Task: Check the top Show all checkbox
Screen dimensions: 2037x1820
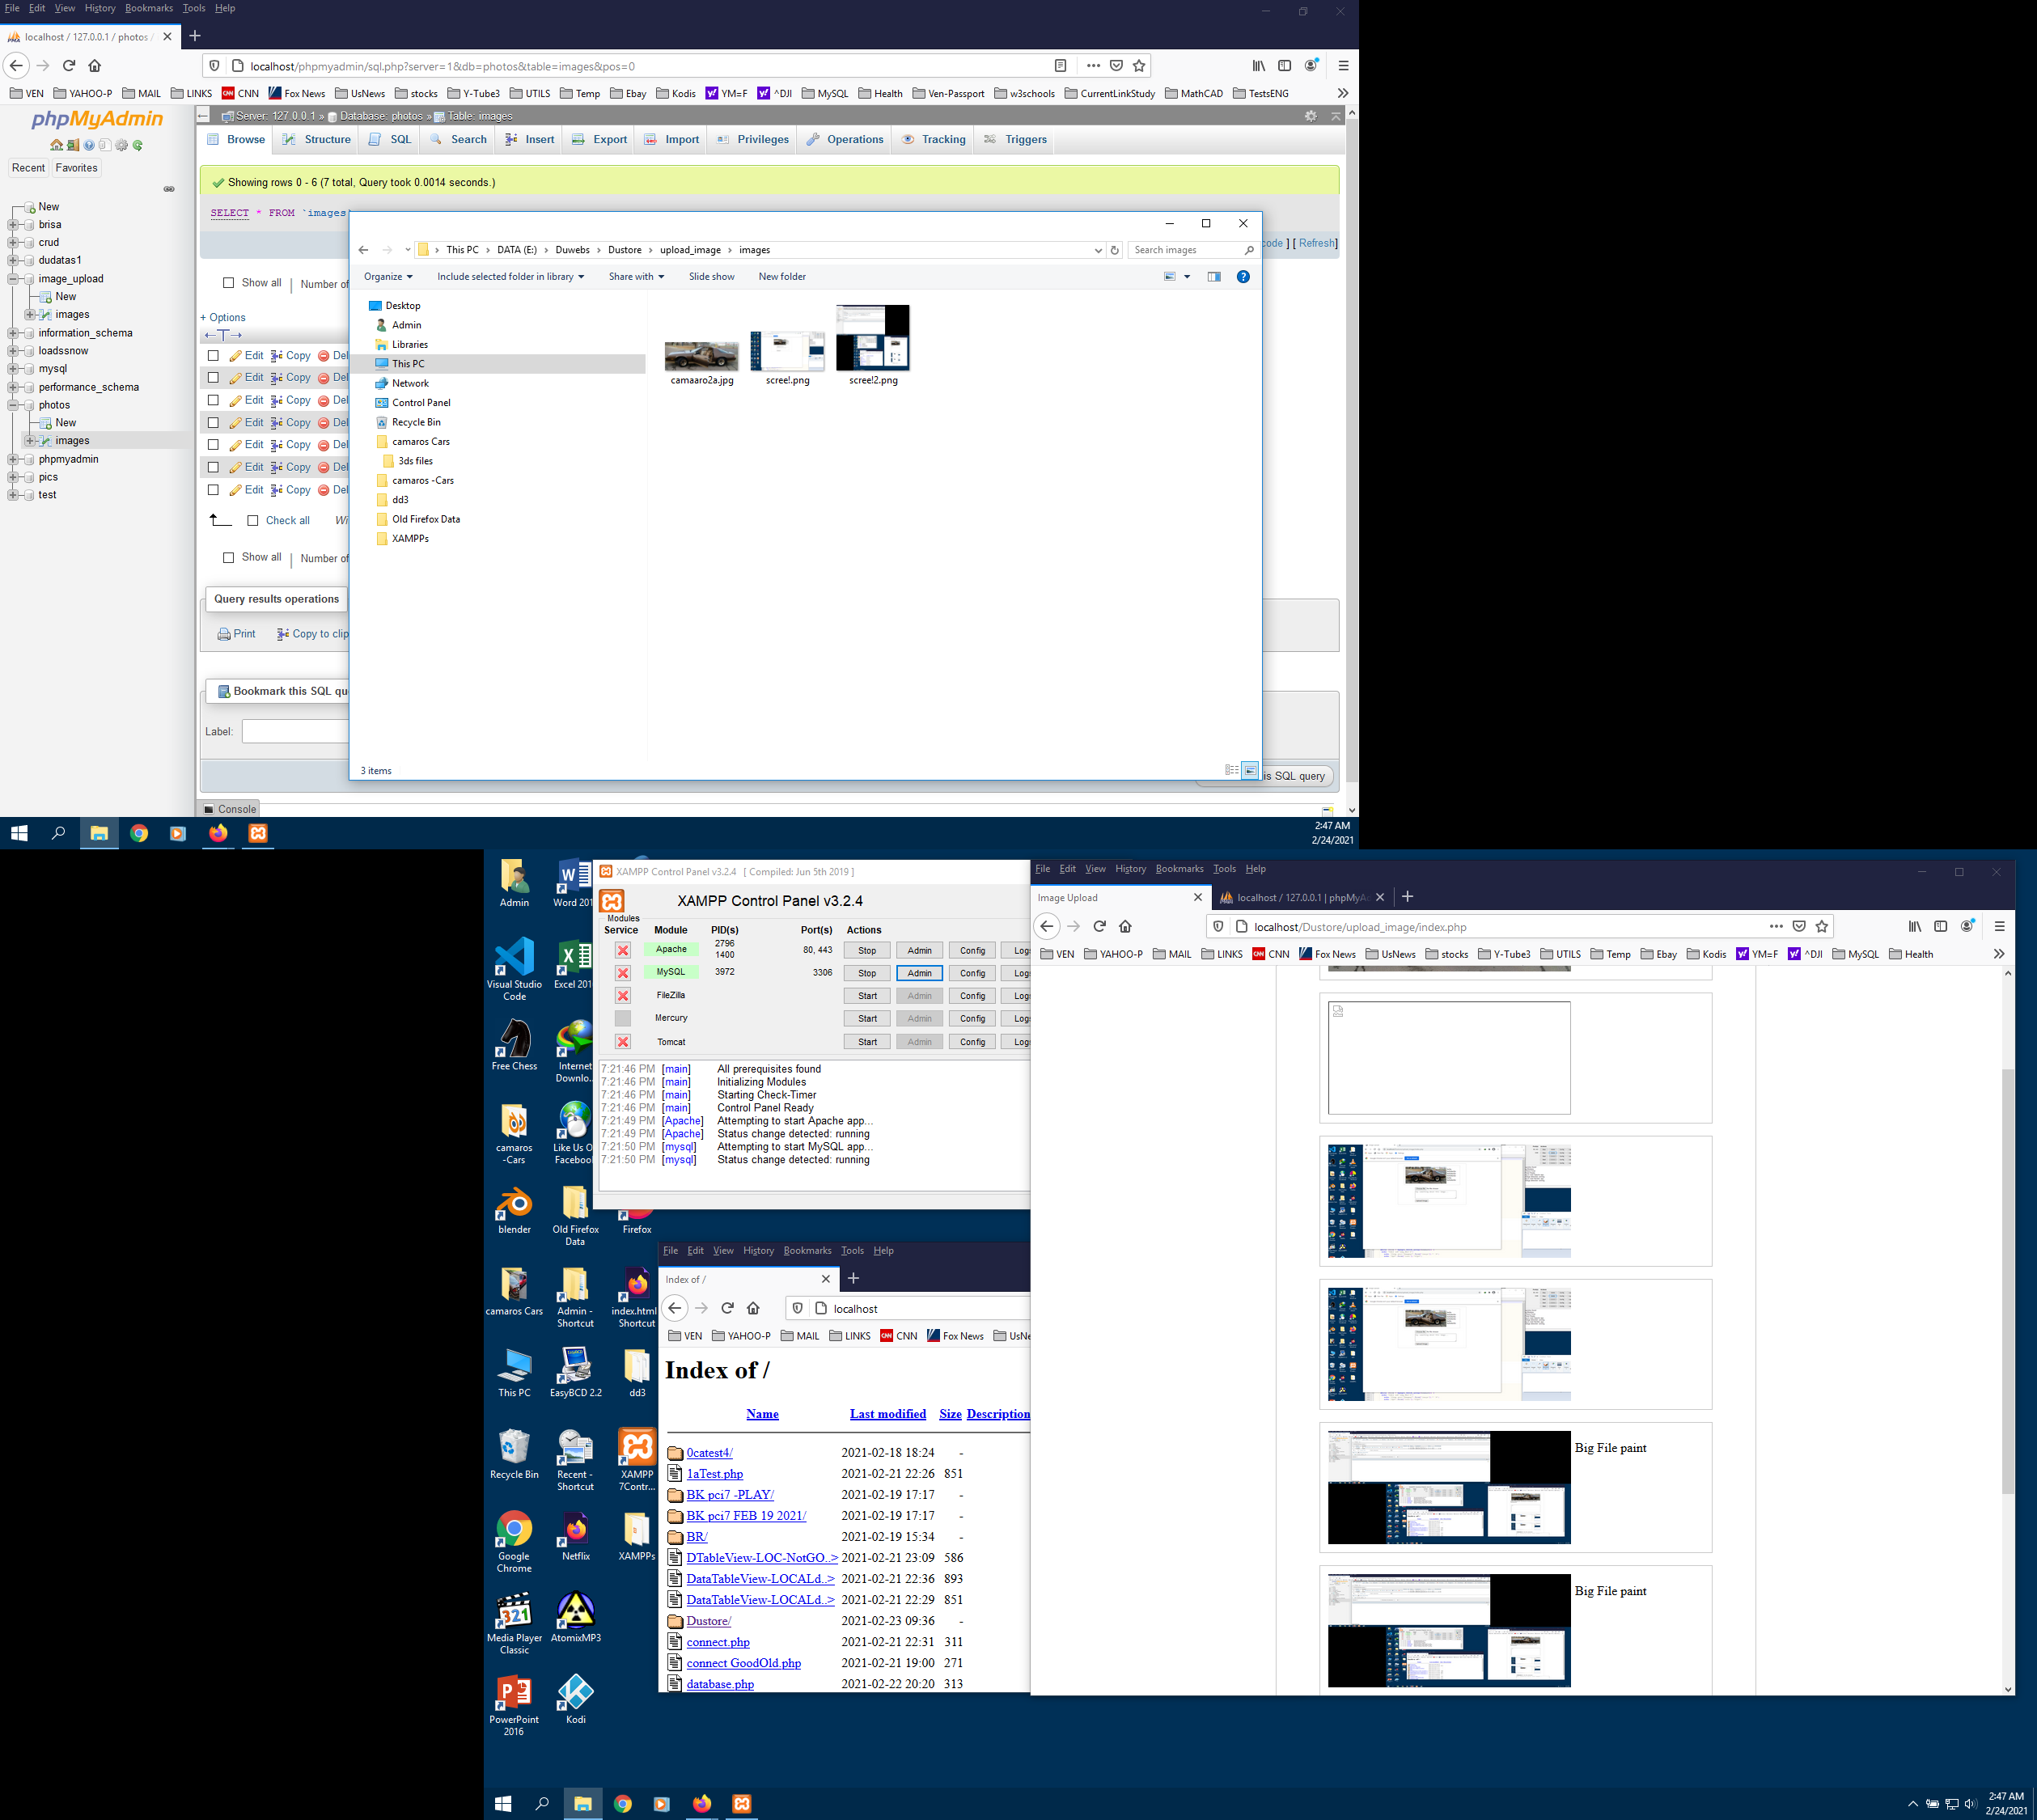Action: point(229,283)
